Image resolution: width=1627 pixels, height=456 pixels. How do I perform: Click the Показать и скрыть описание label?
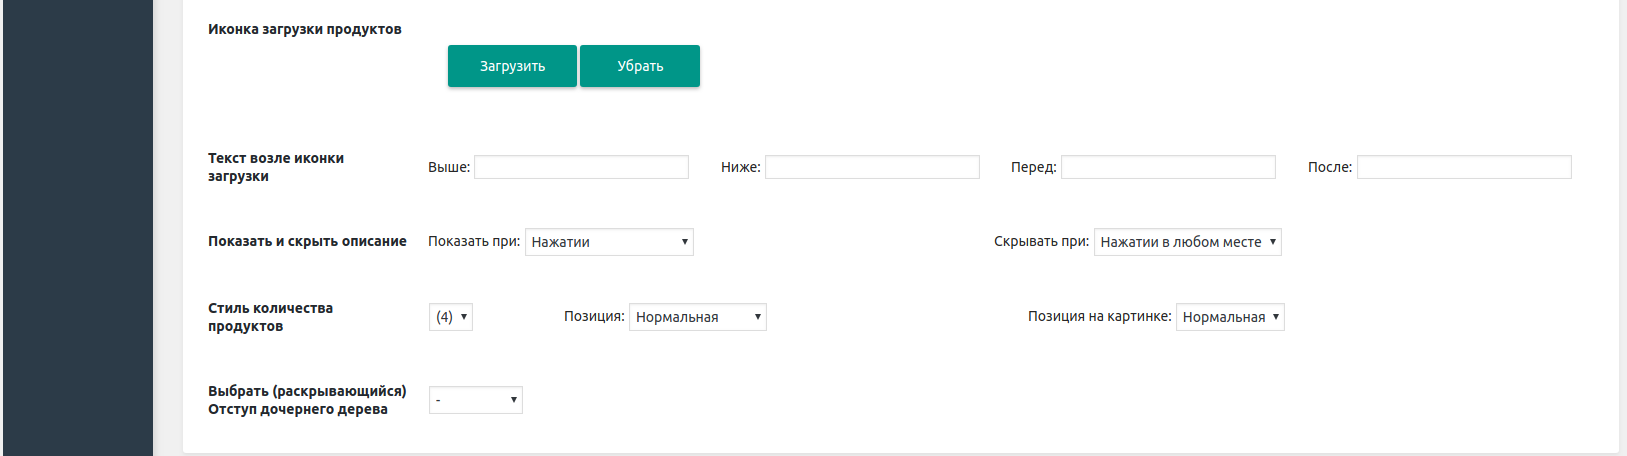[x=307, y=241]
